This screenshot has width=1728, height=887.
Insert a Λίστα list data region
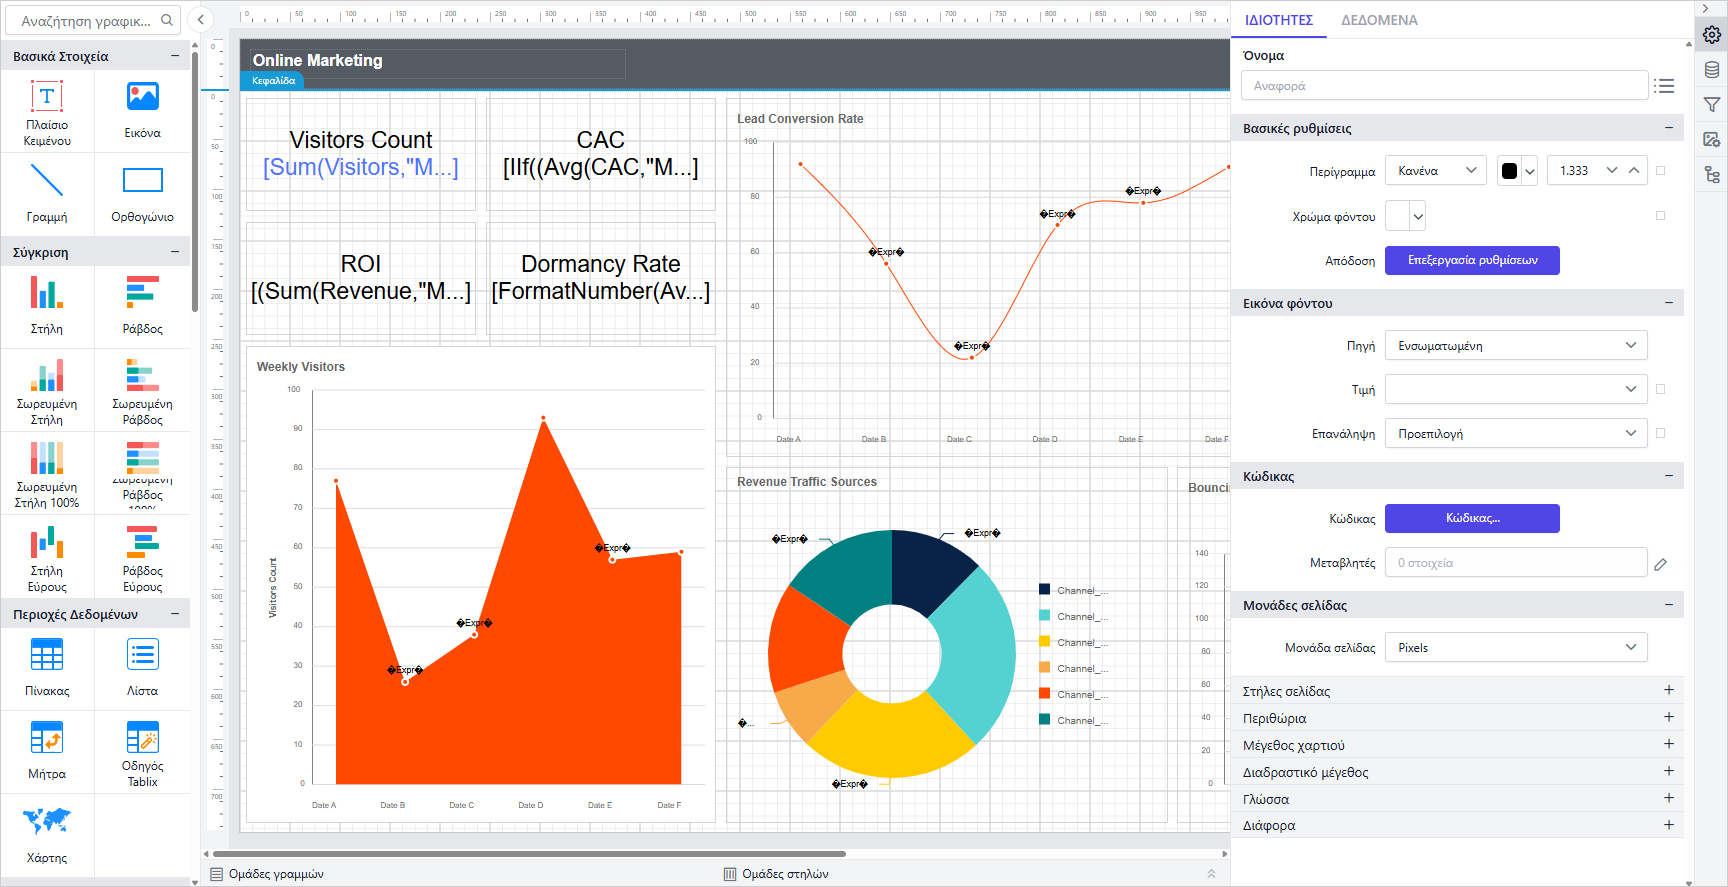click(143, 668)
